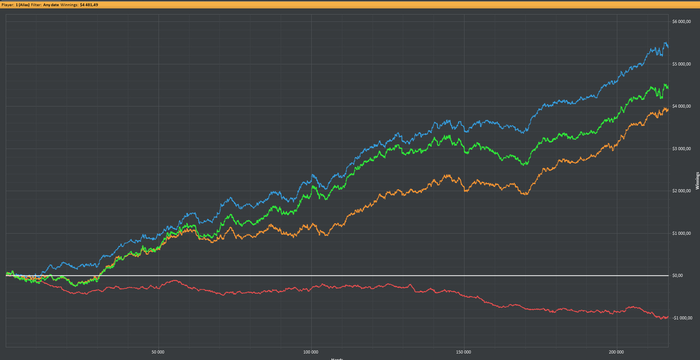This screenshot has width=700, height=360.
Task: Click the 150 000 hands axis label
Action: 464,352
